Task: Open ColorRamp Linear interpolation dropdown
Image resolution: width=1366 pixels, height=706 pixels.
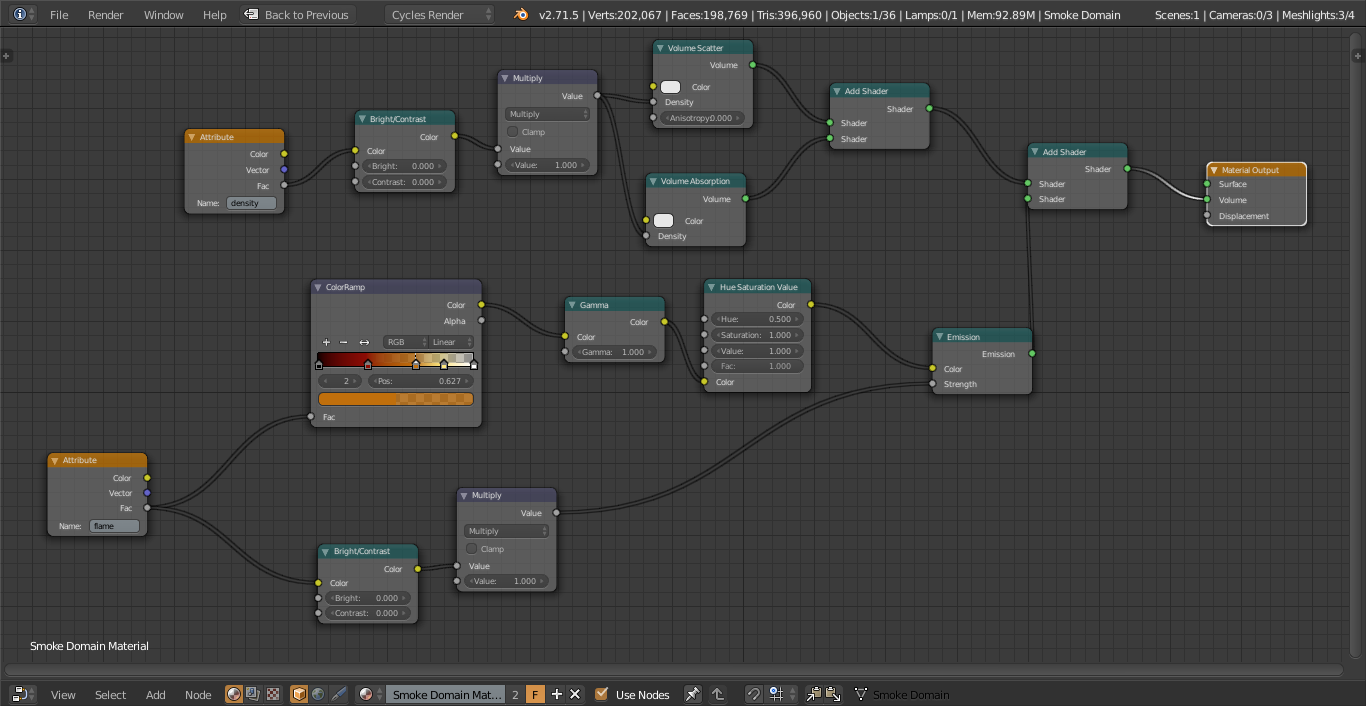Action: [x=451, y=342]
